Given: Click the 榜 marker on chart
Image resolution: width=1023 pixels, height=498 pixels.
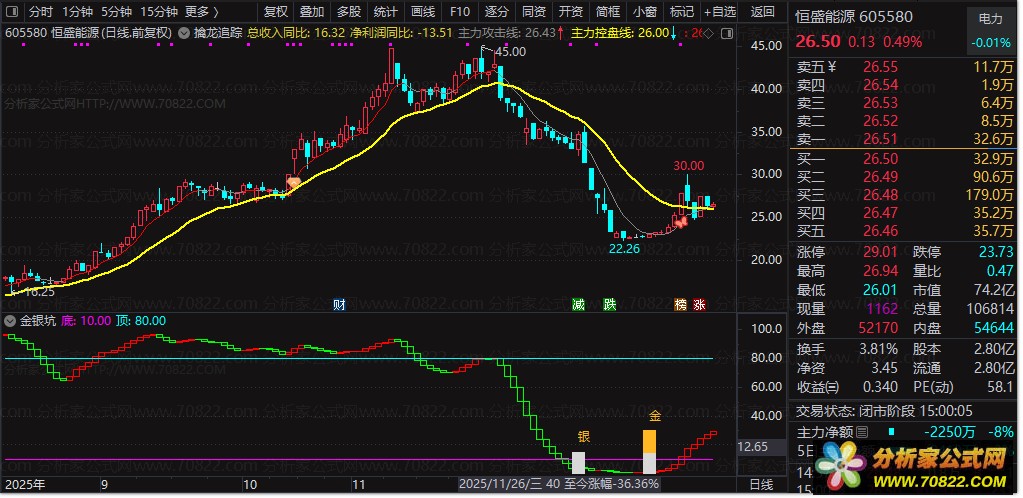Looking at the screenshot, I should click(x=680, y=304).
